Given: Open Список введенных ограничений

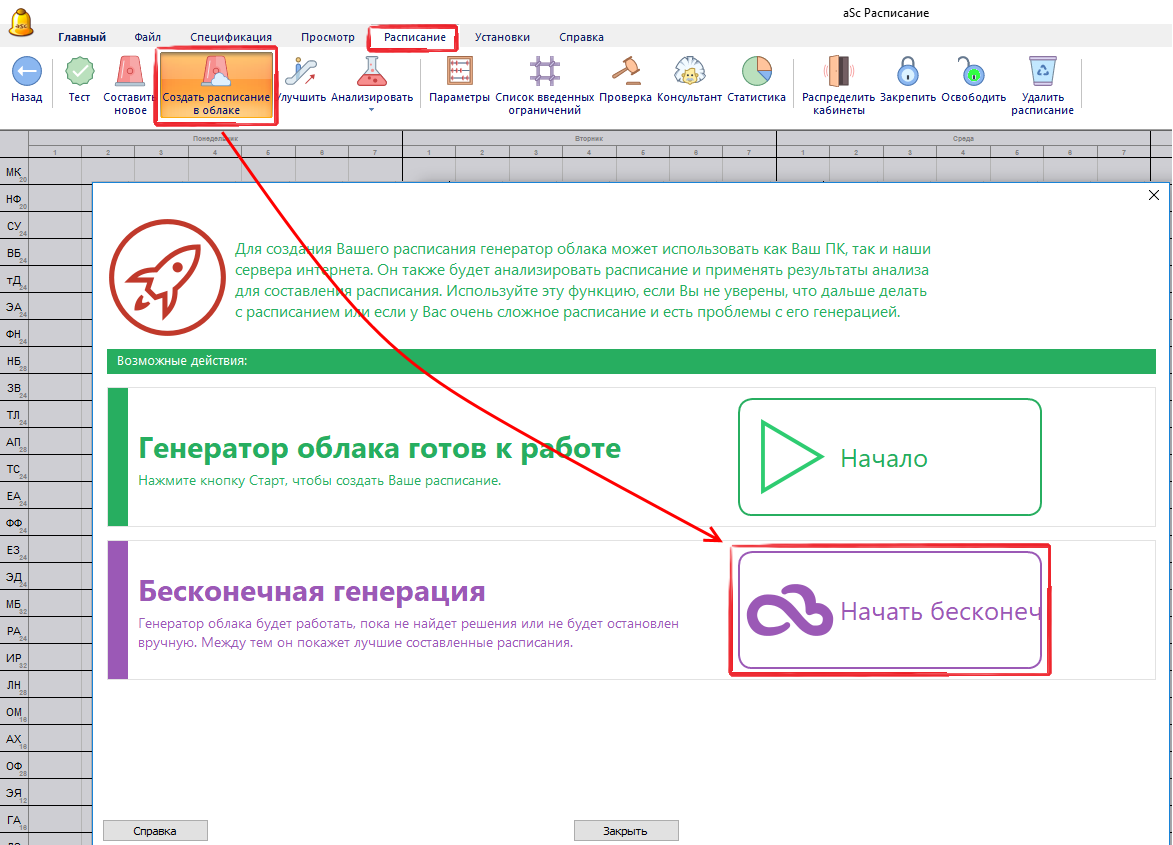Looking at the screenshot, I should click(545, 73).
